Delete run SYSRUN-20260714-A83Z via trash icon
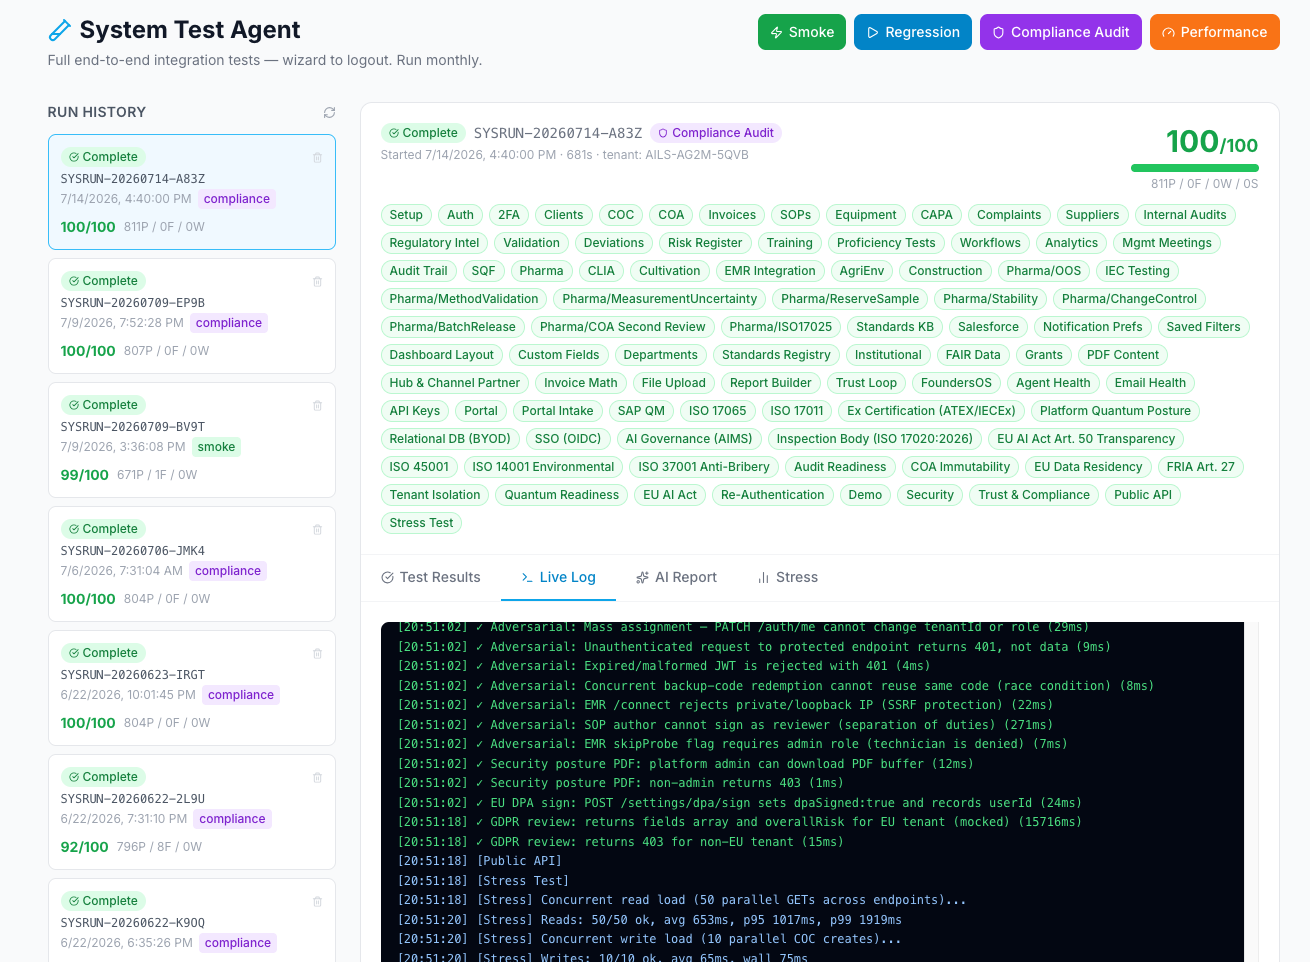Screen dimensions: 1310x962 click(x=317, y=158)
